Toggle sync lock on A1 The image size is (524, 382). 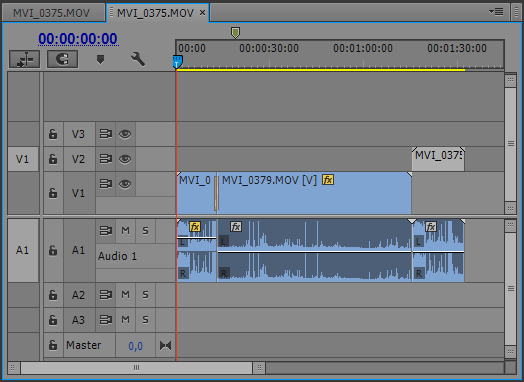point(106,231)
